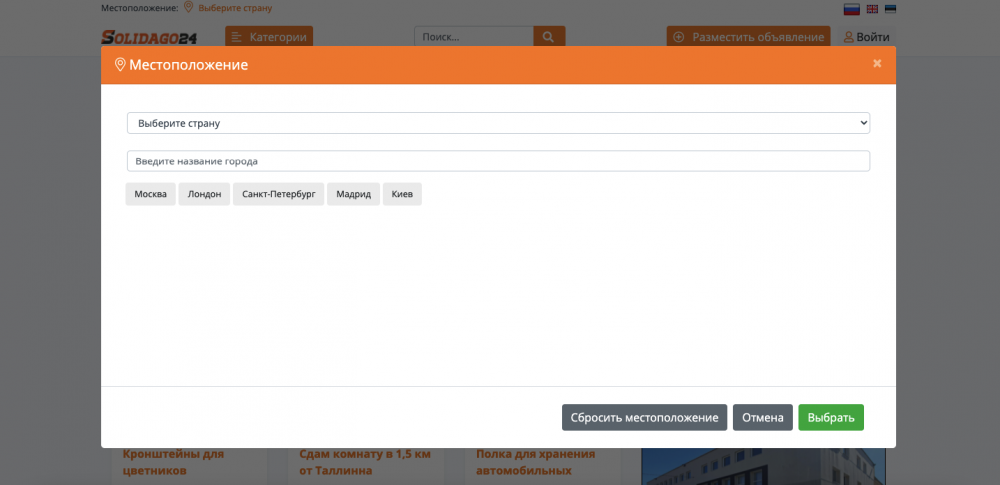Click the Отмена button
This screenshot has width=1000, height=485.
coord(763,417)
